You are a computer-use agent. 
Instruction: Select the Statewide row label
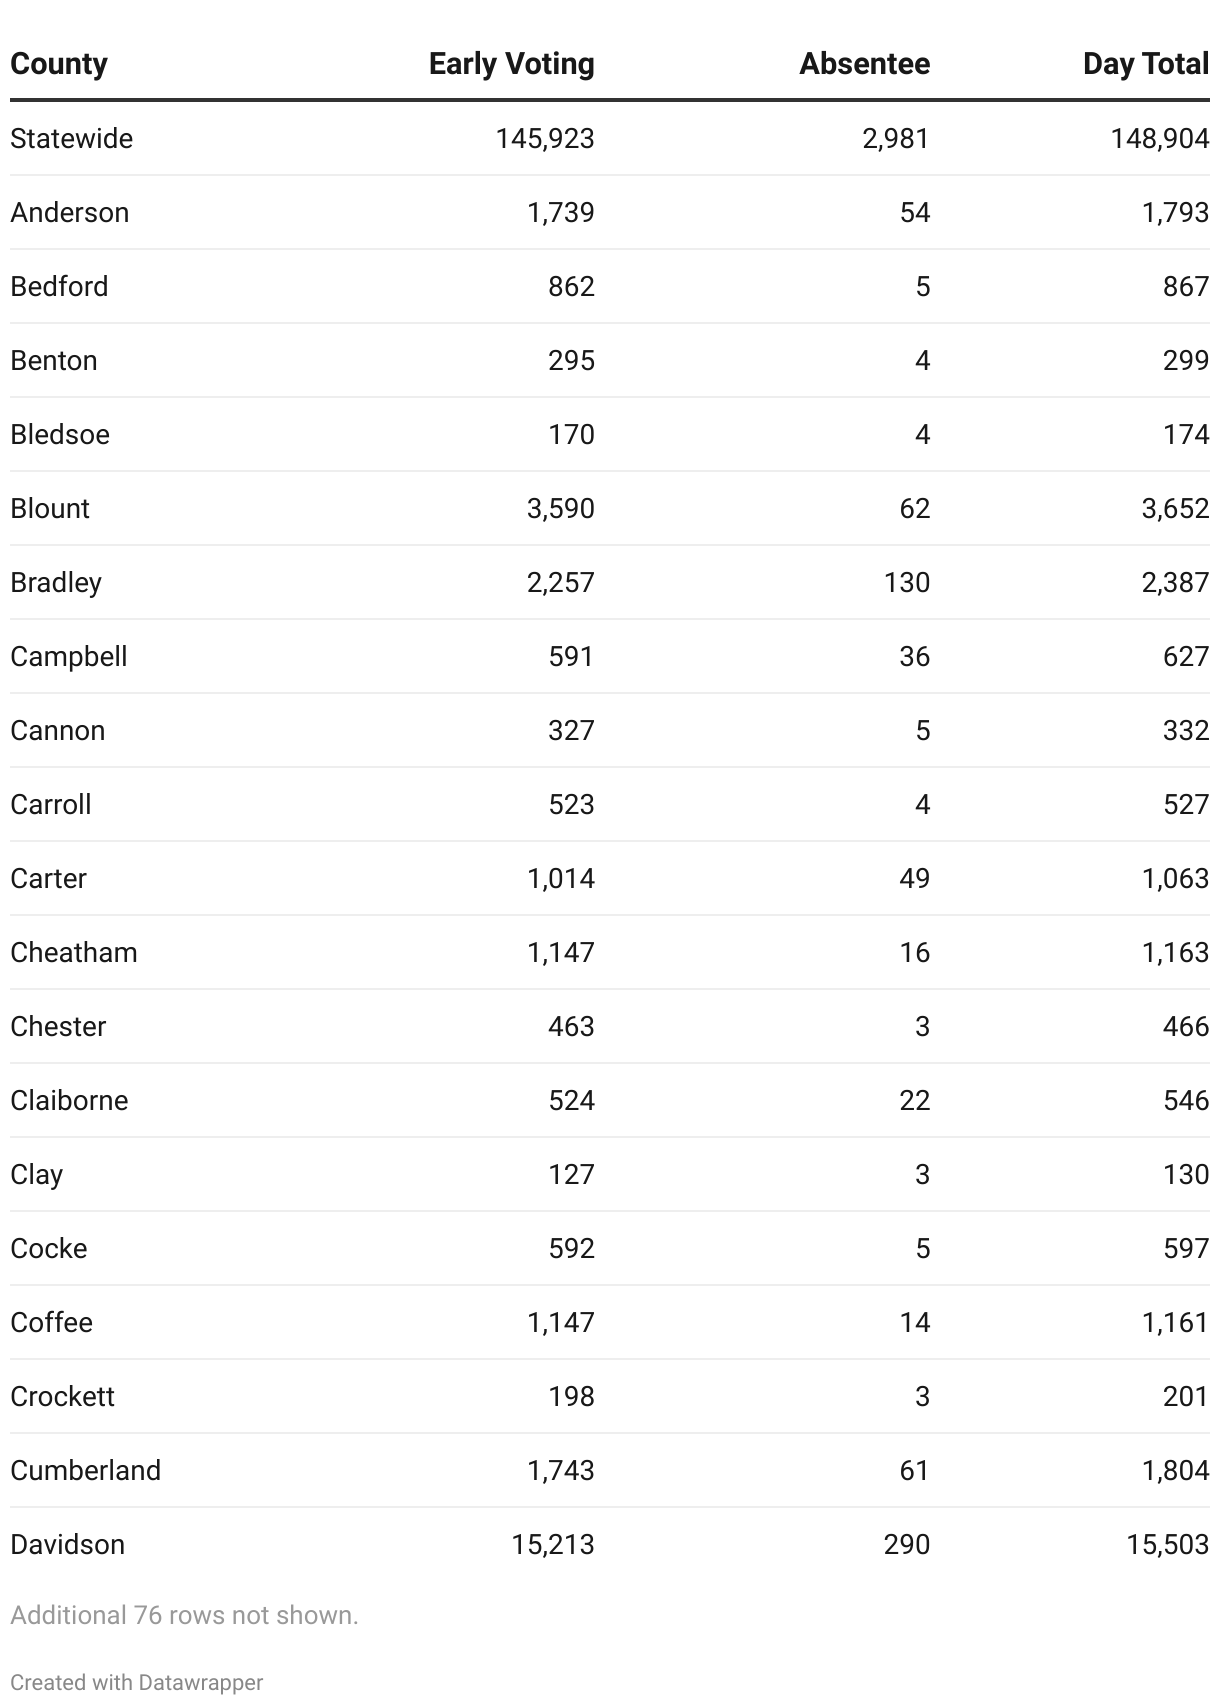tap(71, 138)
